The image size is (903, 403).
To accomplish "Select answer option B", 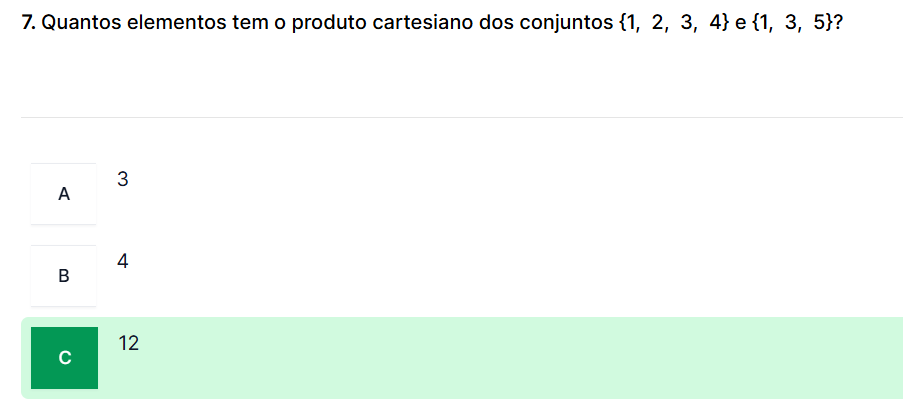I will (64, 276).
